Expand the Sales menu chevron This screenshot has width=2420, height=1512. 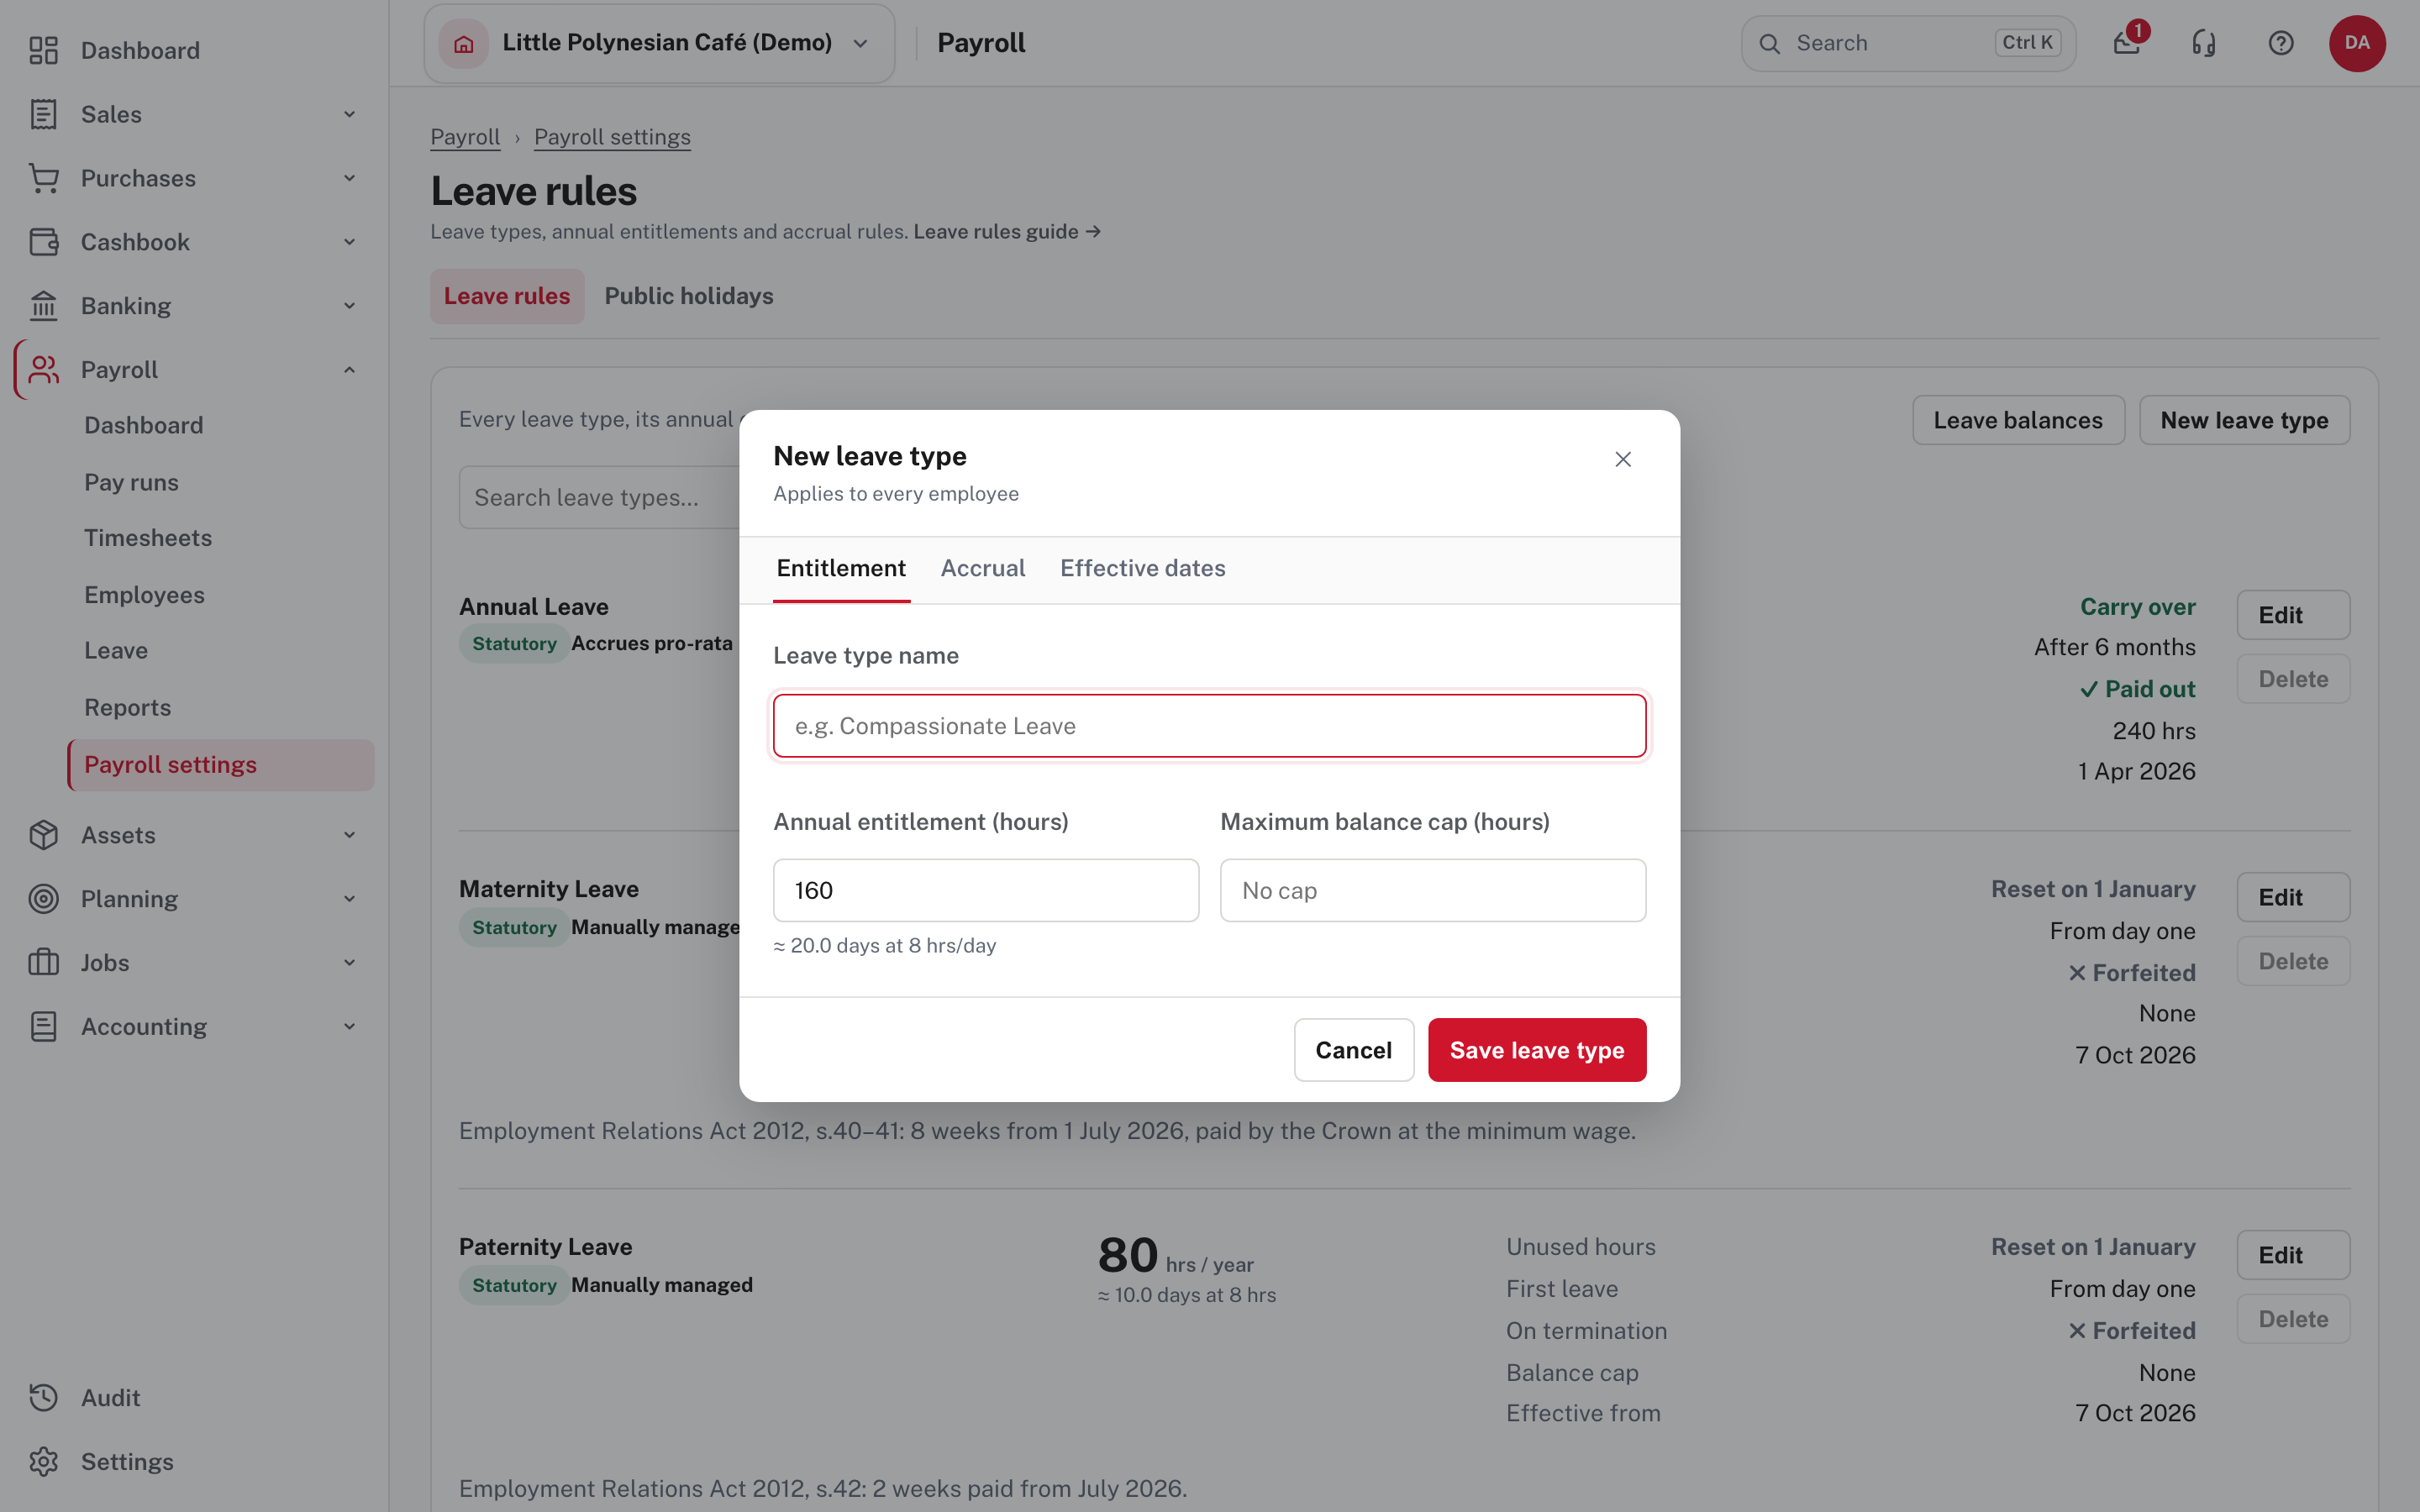pyautogui.click(x=349, y=114)
